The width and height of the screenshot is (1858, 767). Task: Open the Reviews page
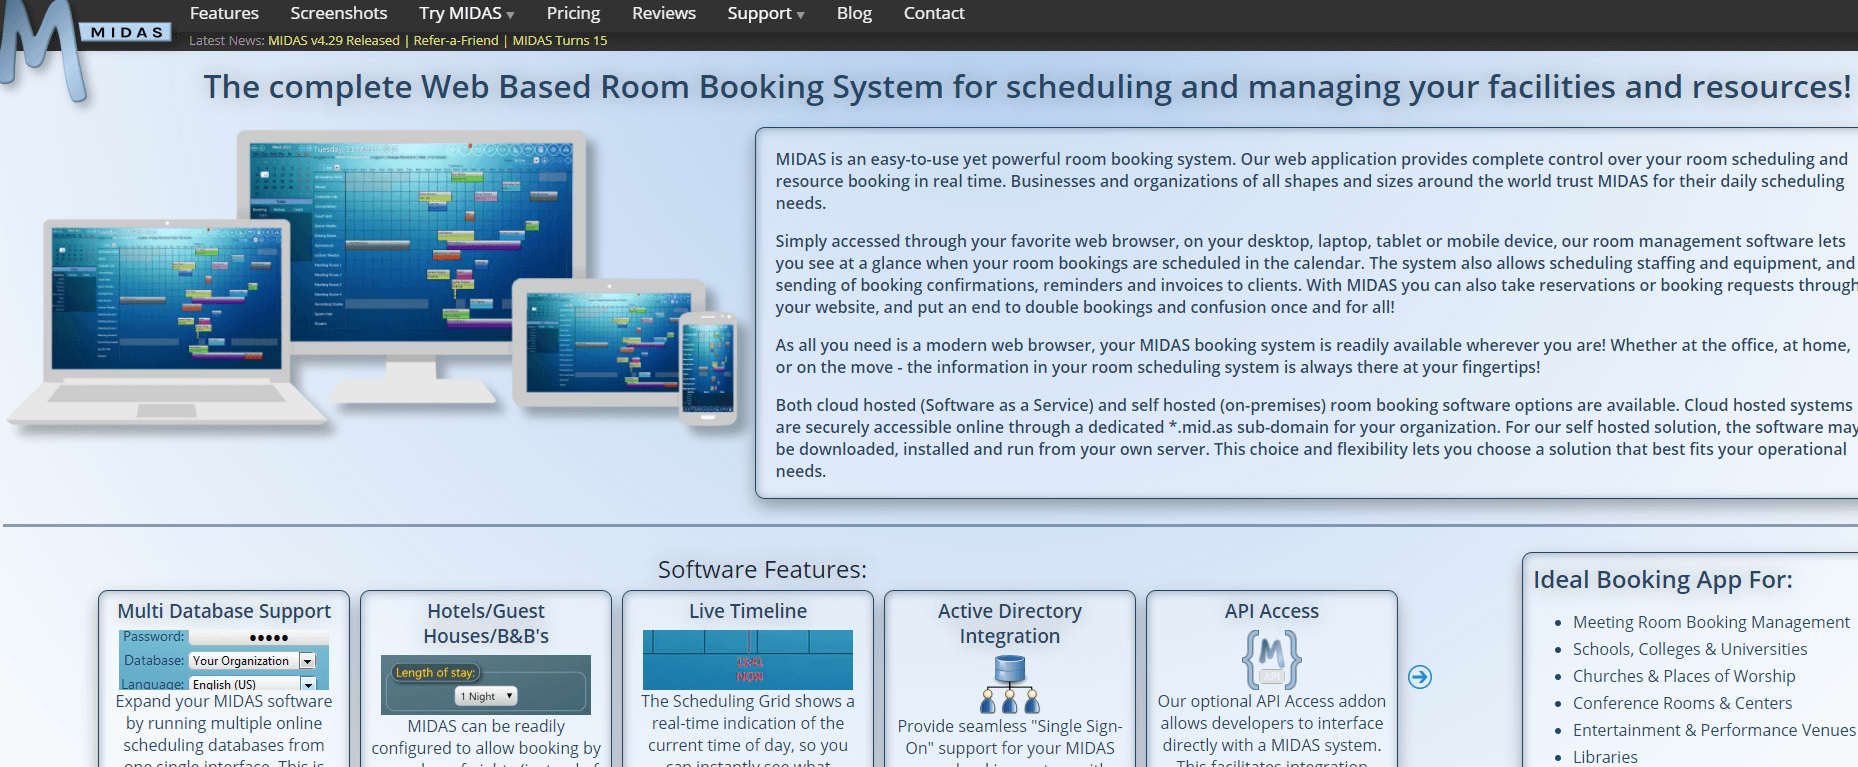tap(664, 13)
